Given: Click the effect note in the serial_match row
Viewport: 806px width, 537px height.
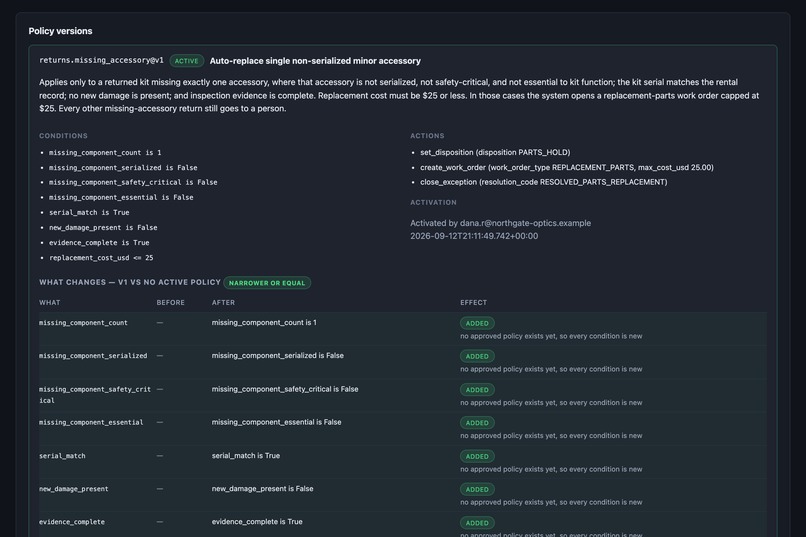Looking at the screenshot, I should 551,469.
